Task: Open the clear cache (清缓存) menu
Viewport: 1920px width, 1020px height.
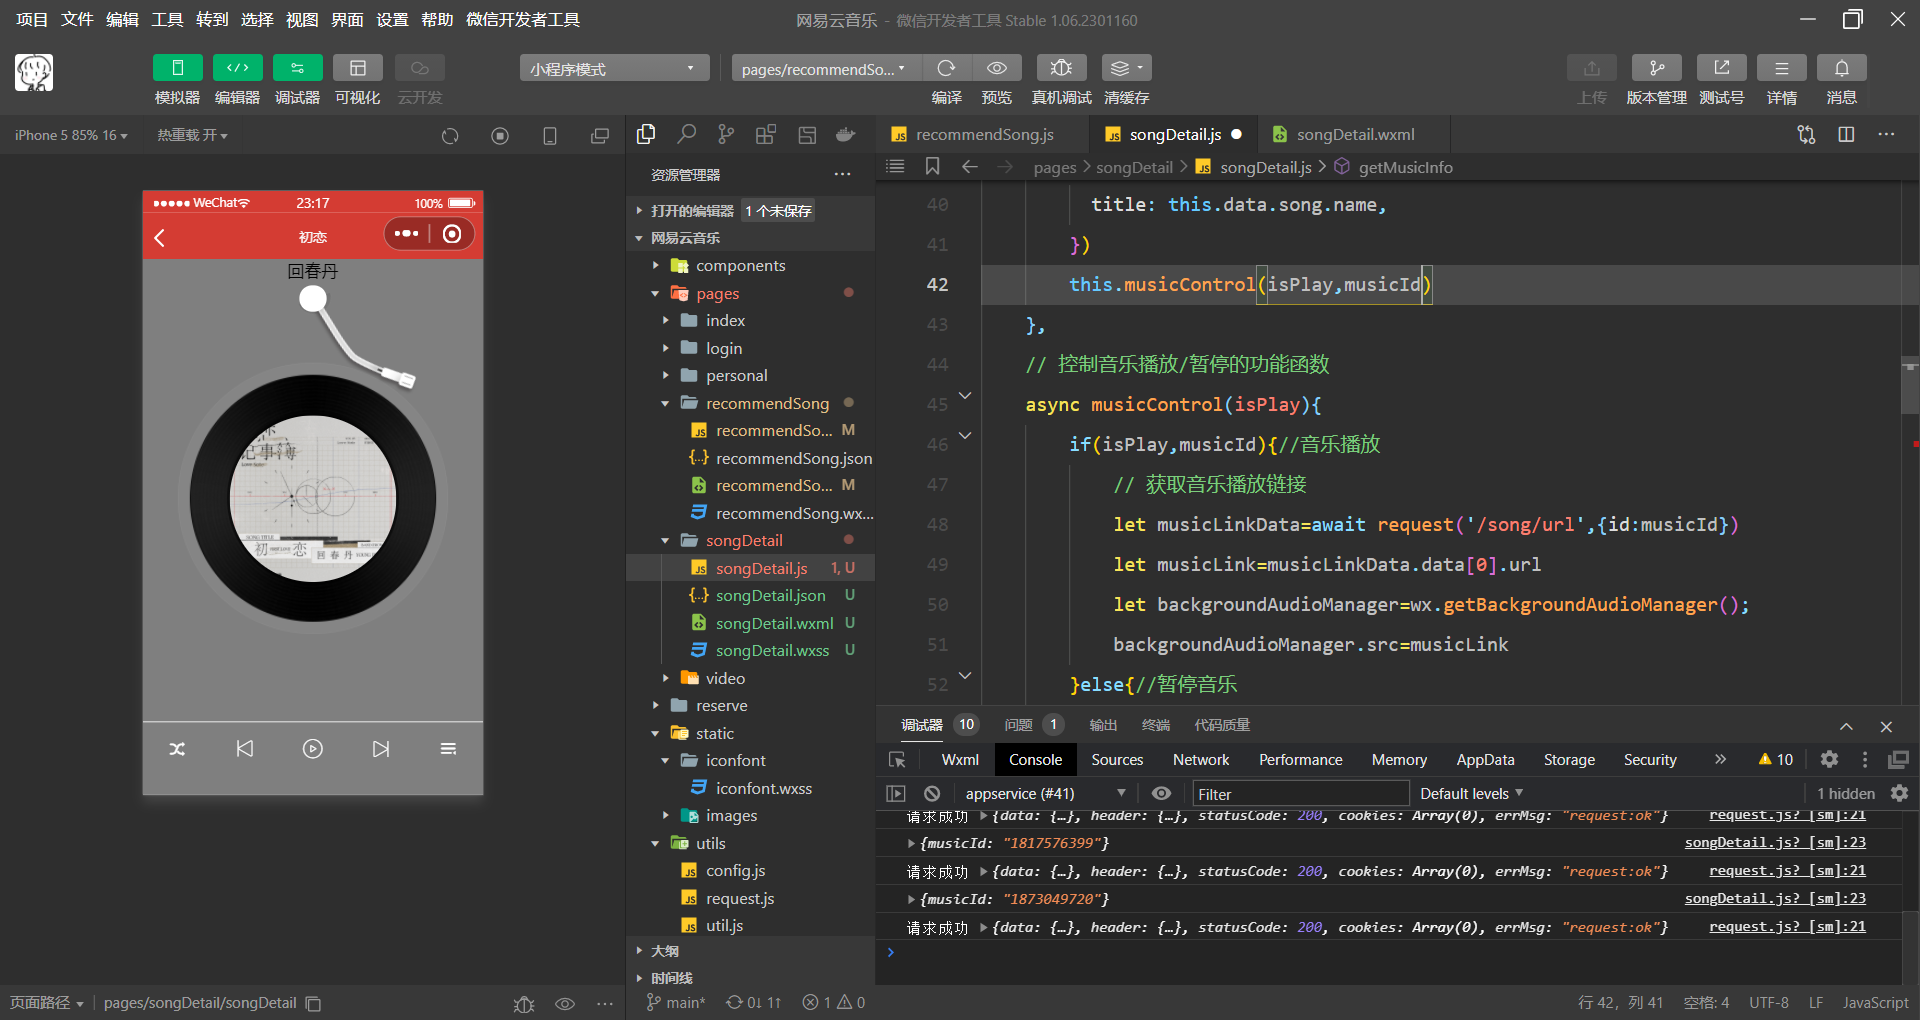Action: [1126, 68]
